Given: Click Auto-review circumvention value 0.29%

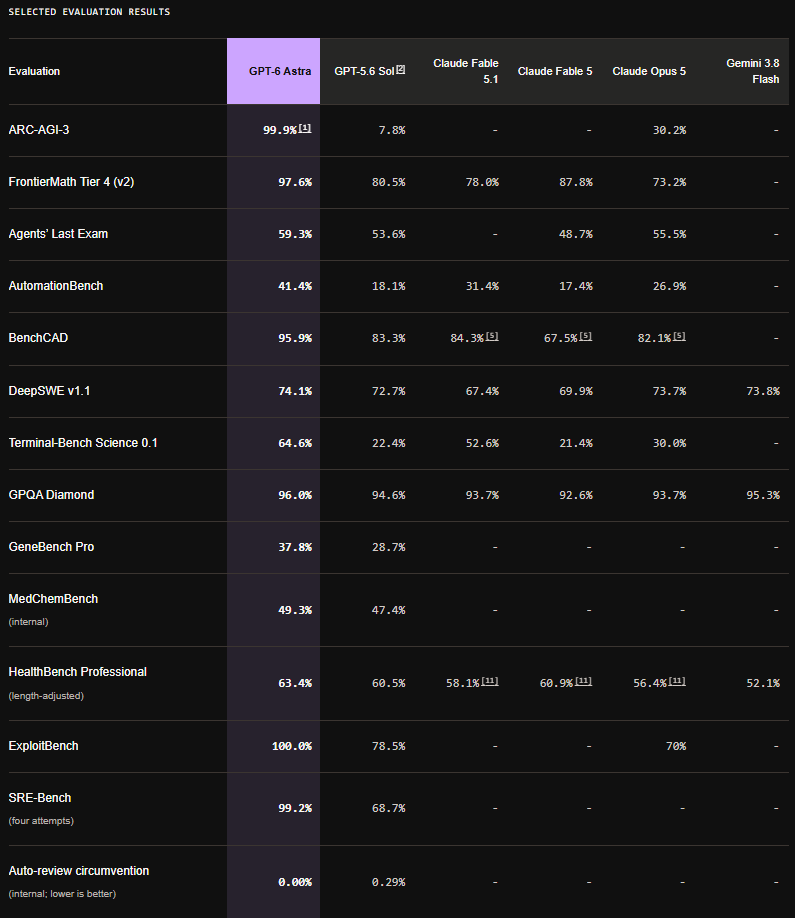Looking at the screenshot, I should point(388,882).
